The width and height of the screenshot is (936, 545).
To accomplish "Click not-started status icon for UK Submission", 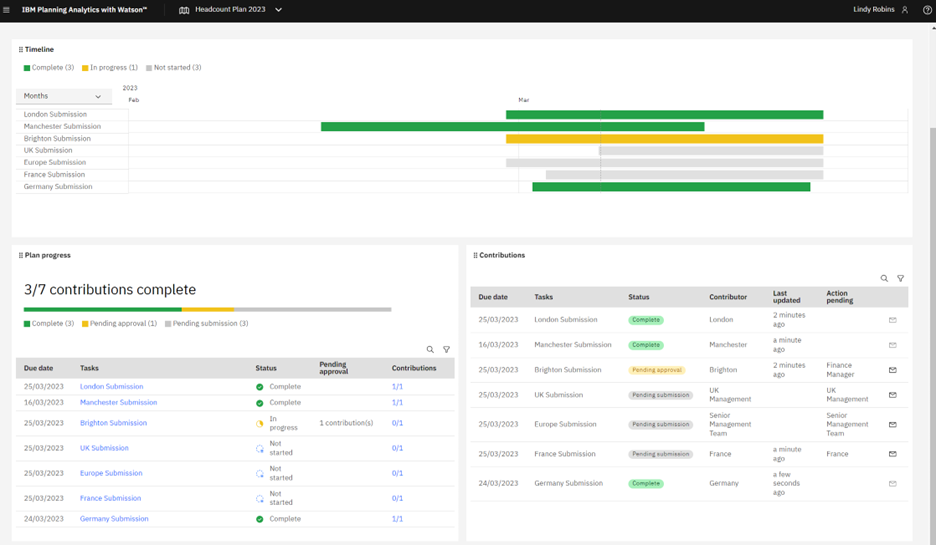I will [x=260, y=449].
